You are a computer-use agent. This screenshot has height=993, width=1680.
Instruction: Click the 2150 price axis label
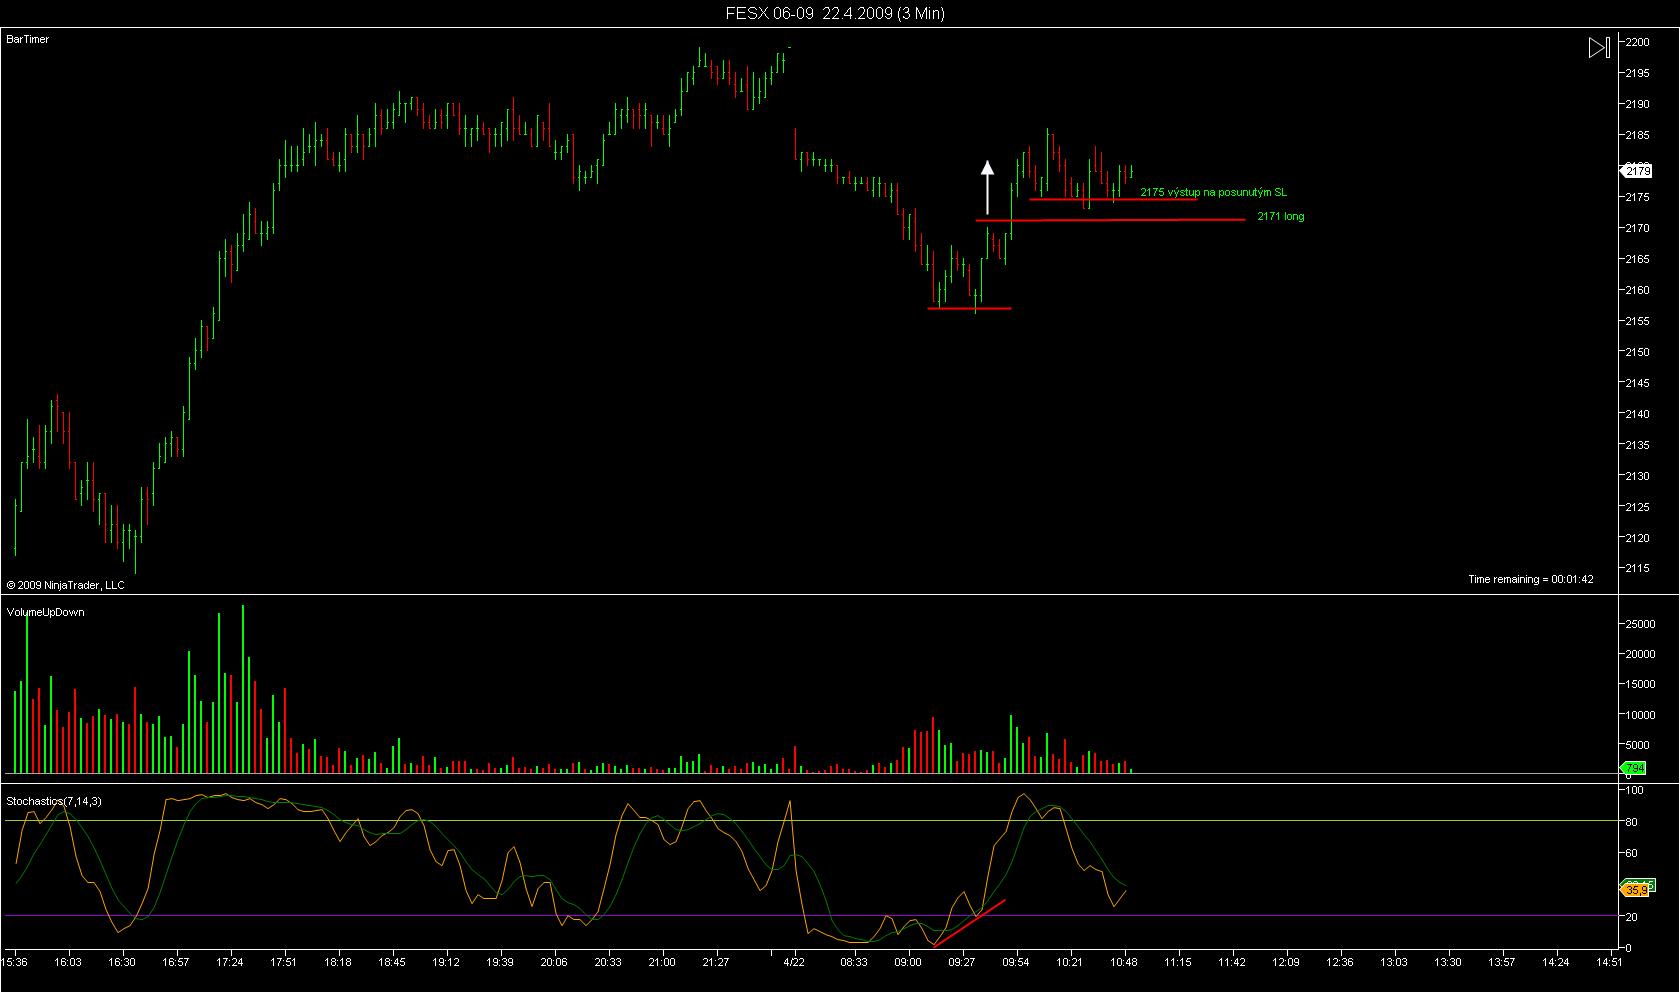1638,352
